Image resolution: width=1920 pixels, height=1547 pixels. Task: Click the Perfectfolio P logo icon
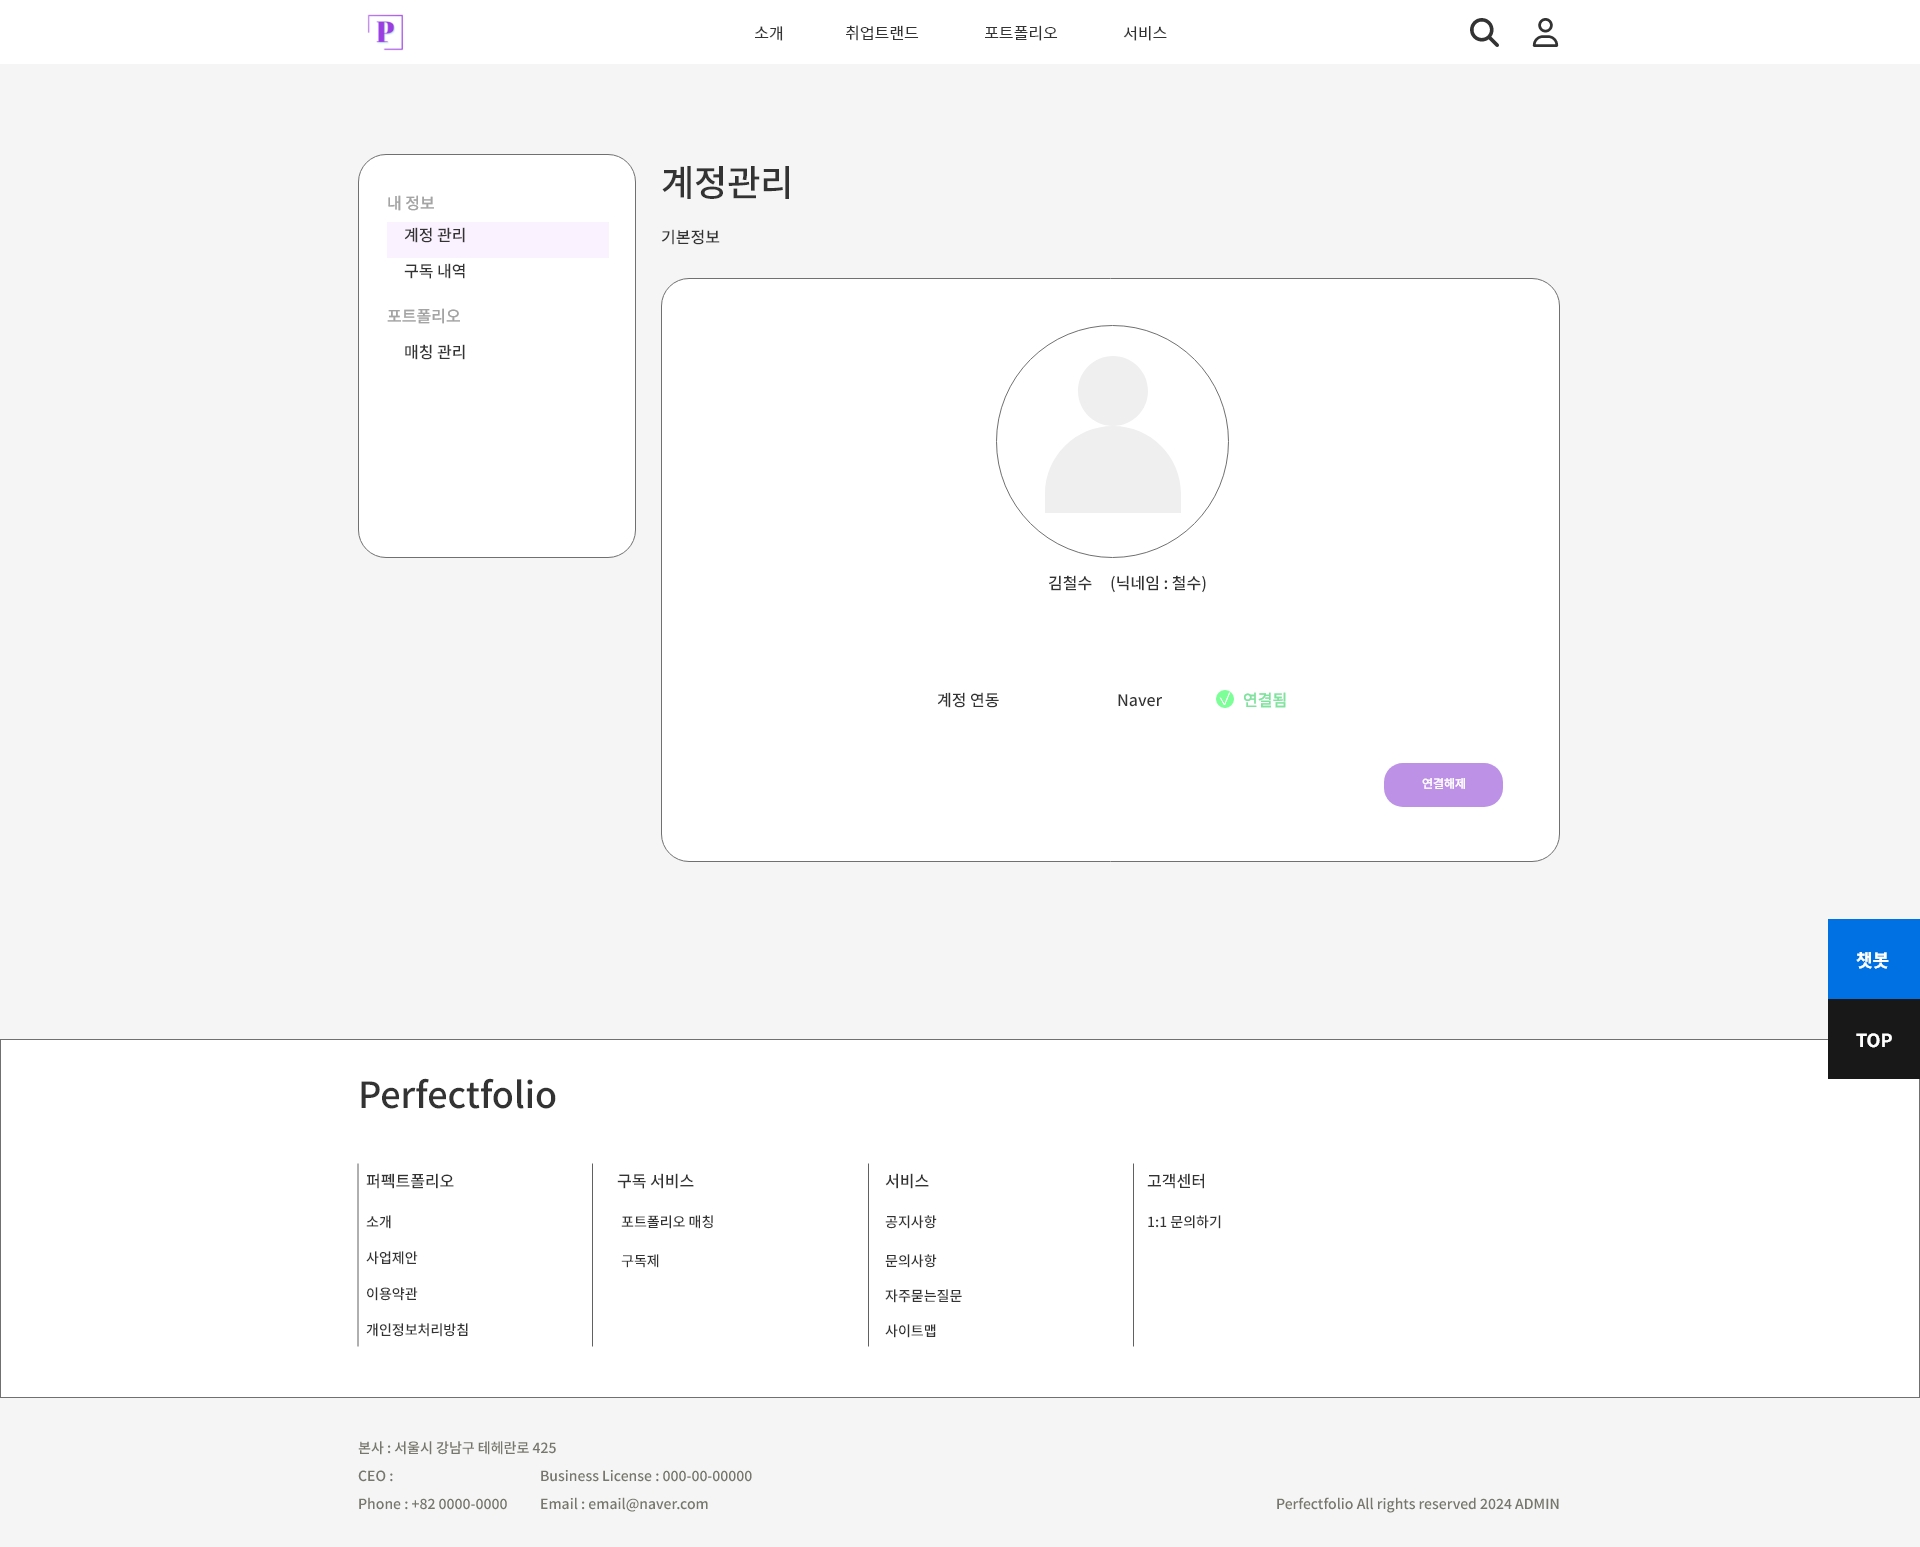(385, 32)
